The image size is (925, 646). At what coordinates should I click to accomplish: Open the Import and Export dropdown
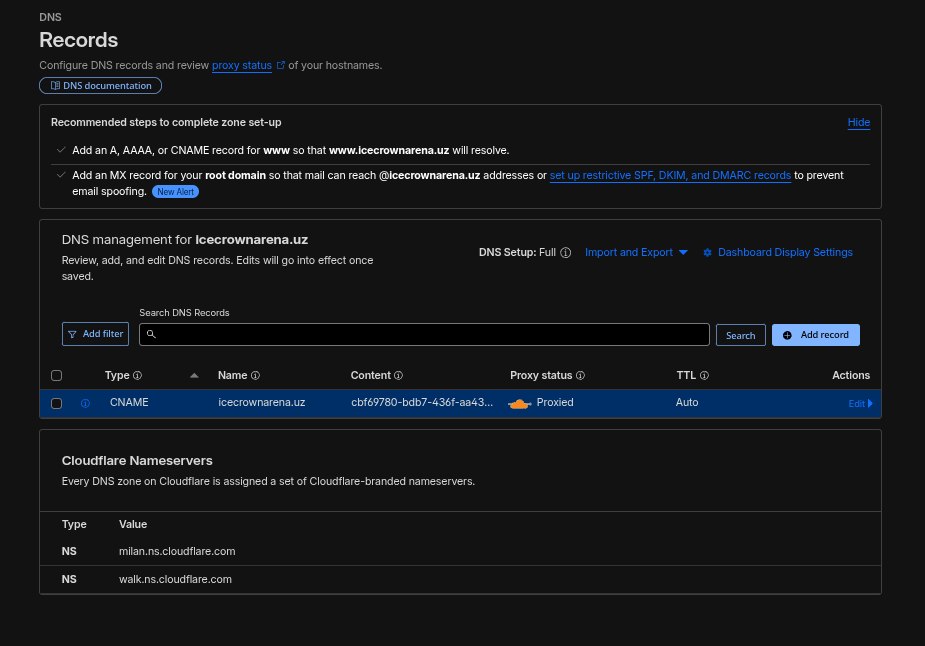(636, 253)
